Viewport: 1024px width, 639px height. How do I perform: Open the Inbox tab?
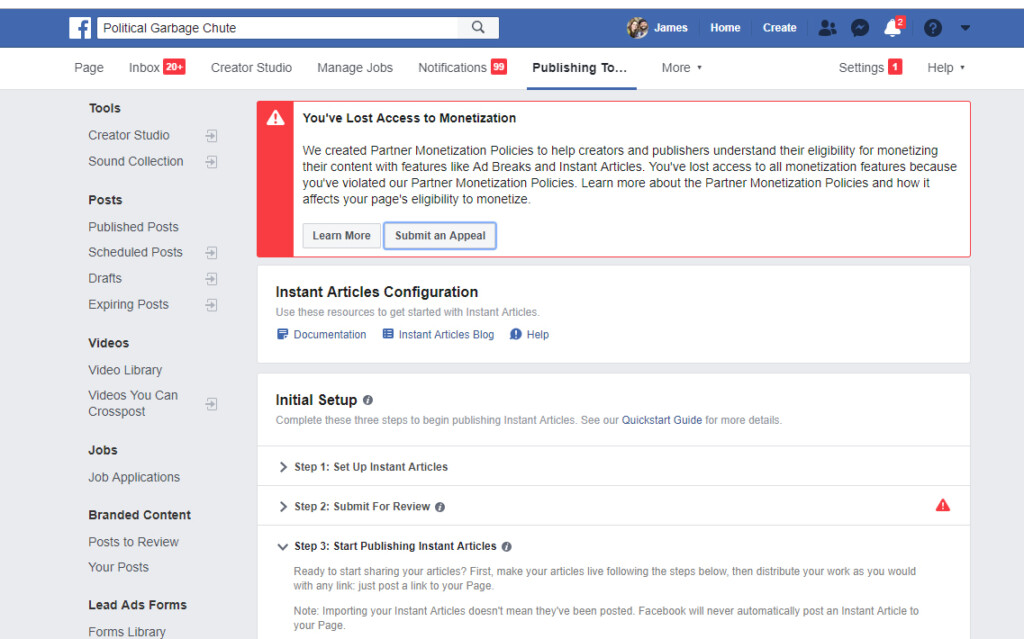[157, 67]
